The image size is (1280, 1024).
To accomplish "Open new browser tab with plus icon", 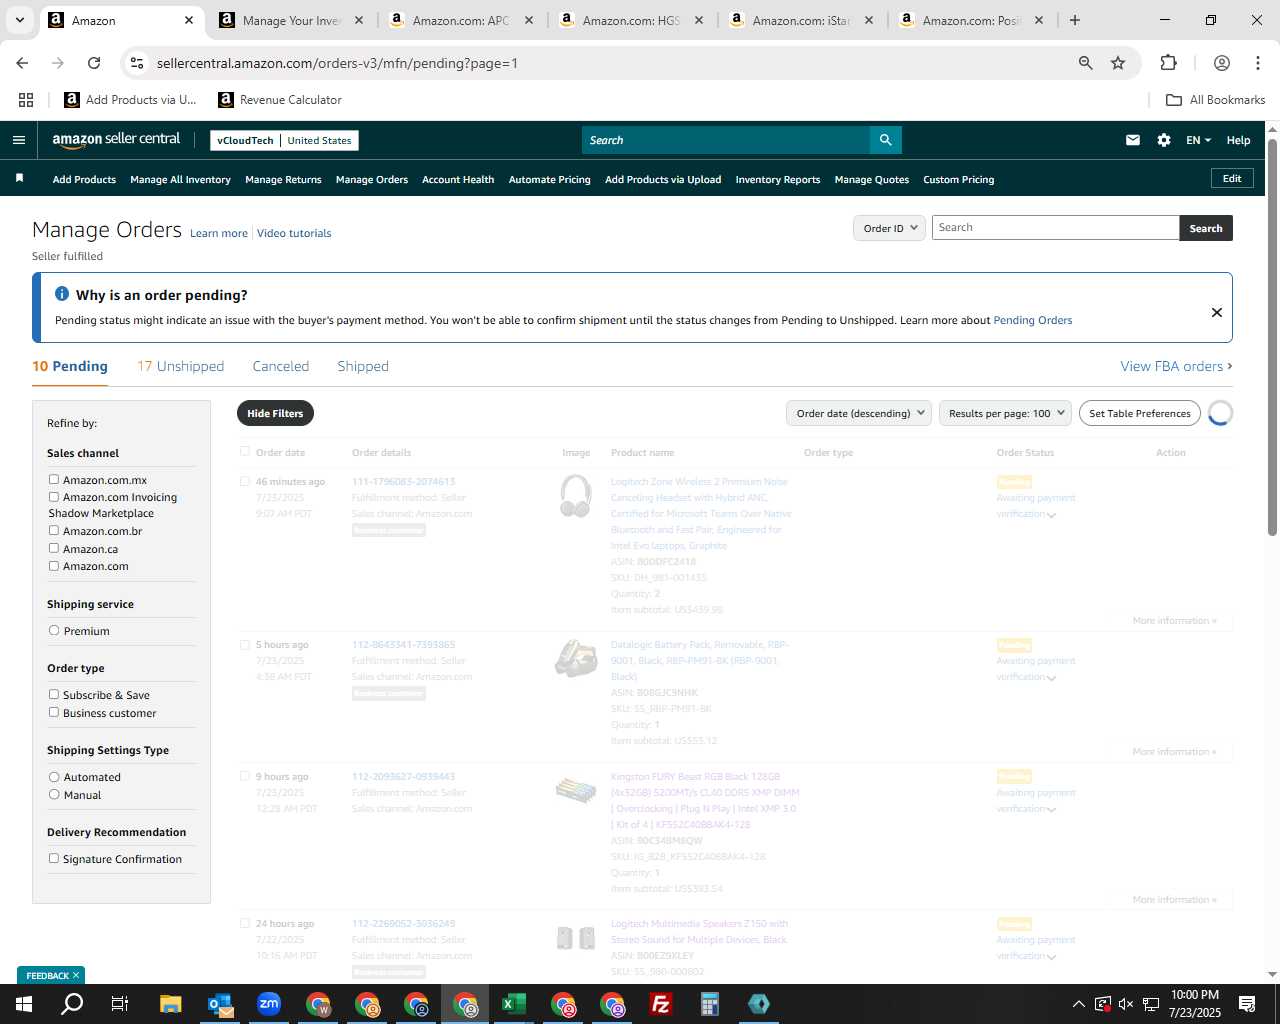I will [1075, 20].
